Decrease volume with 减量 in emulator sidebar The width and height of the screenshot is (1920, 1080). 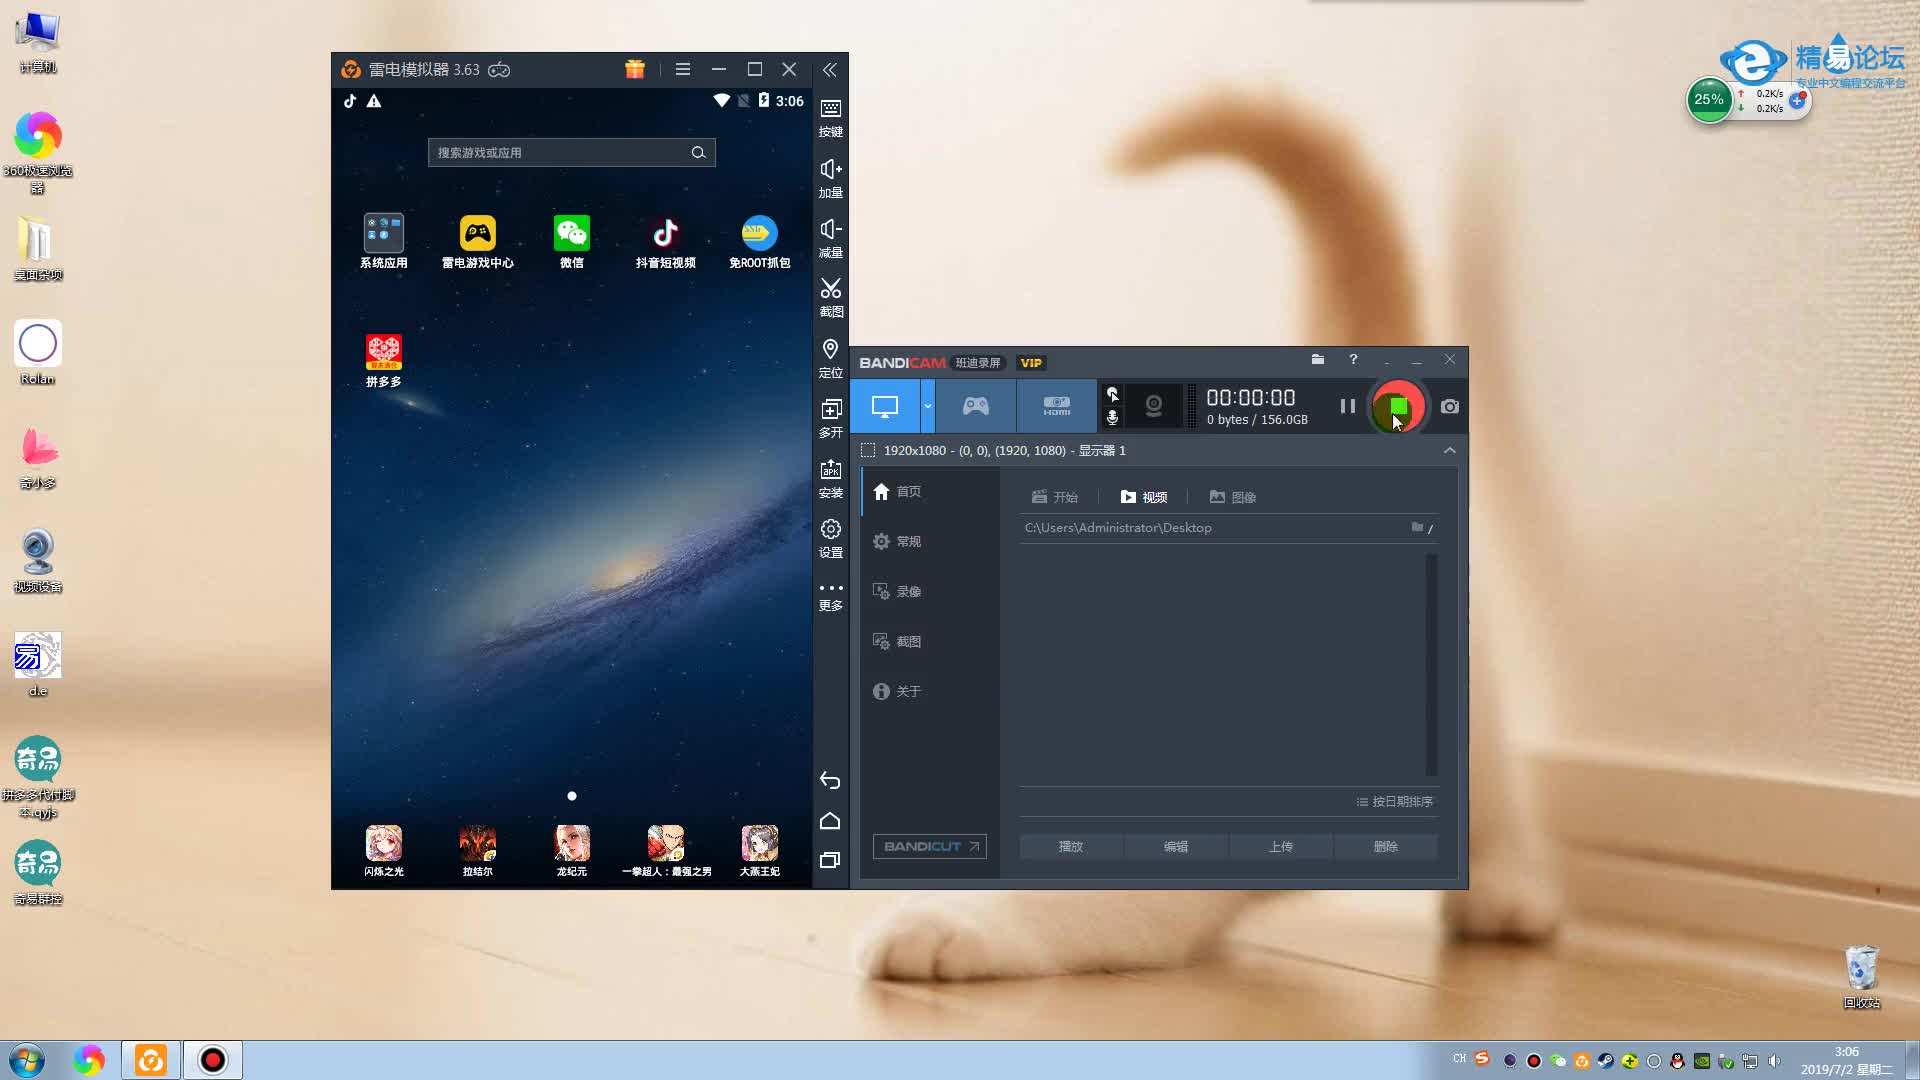point(830,238)
